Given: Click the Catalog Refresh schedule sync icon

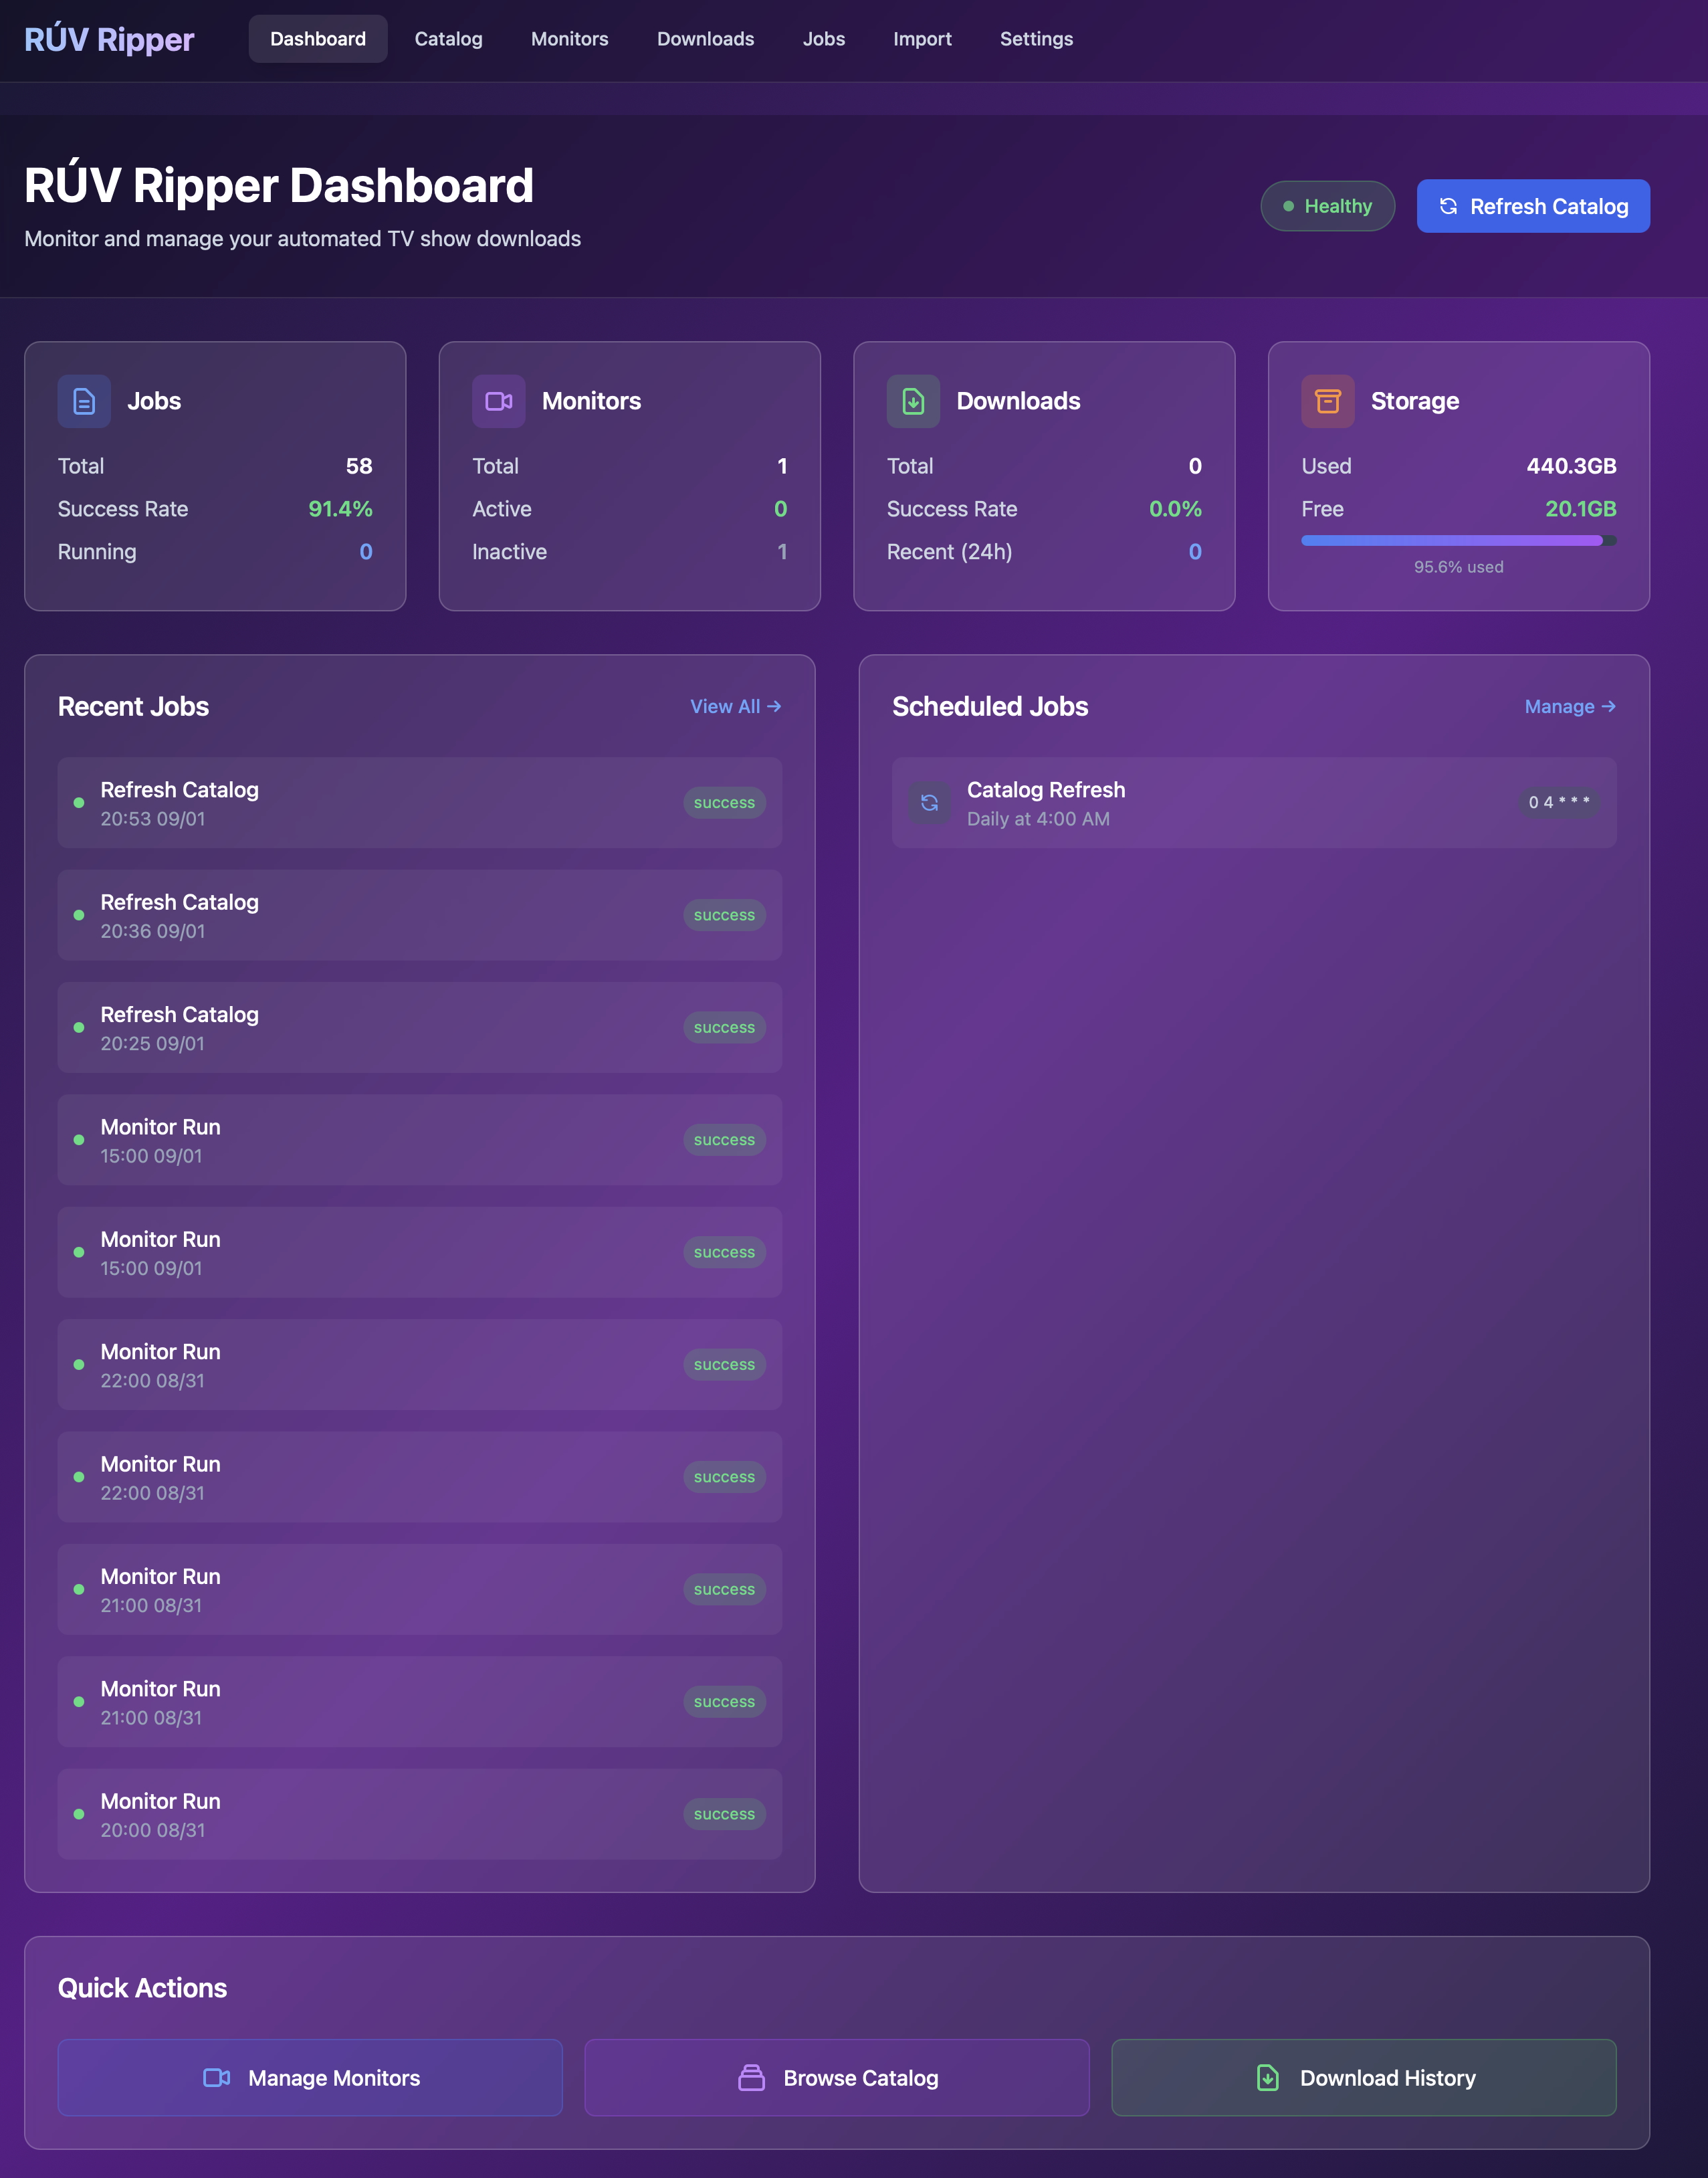Looking at the screenshot, I should tap(929, 803).
